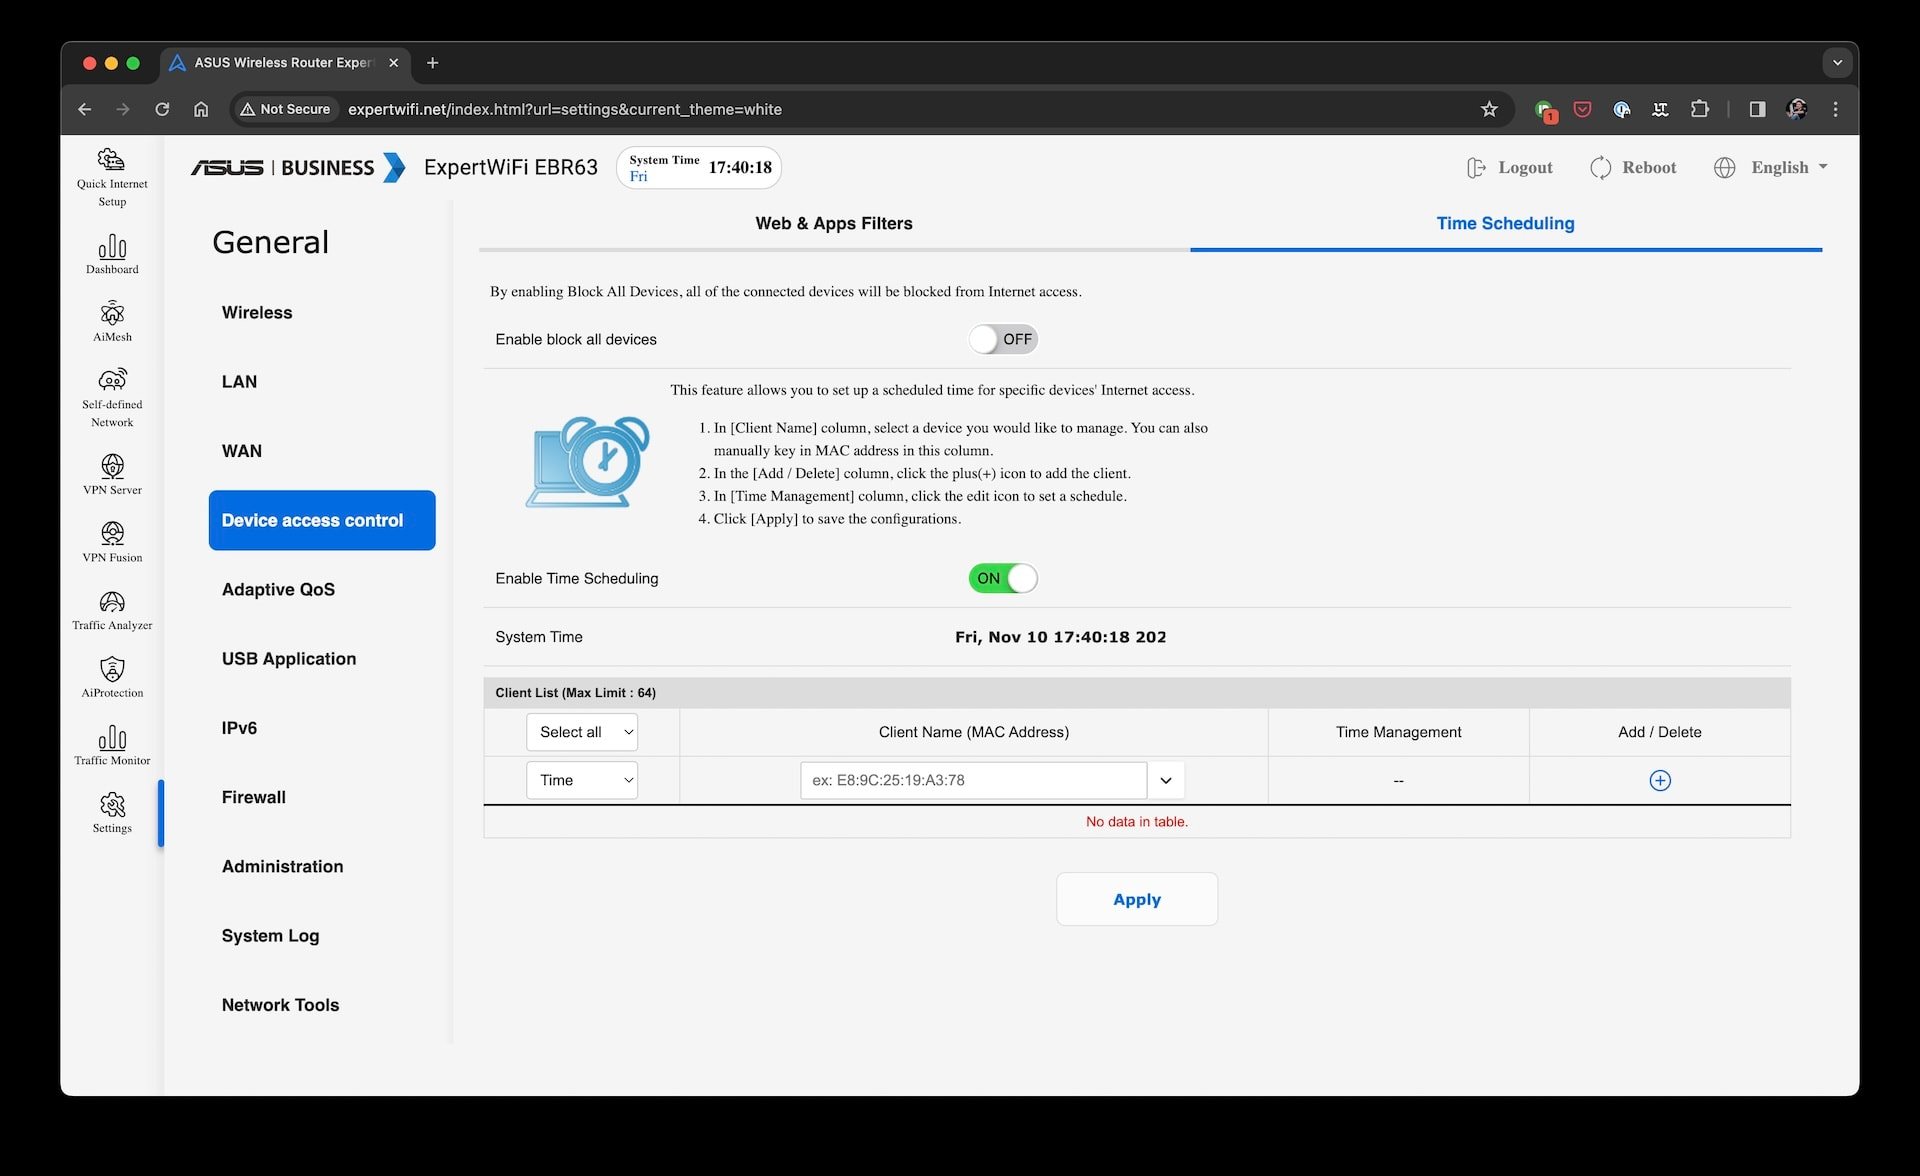The height and width of the screenshot is (1176, 1920).
Task: Click the Logout button
Action: click(1509, 167)
